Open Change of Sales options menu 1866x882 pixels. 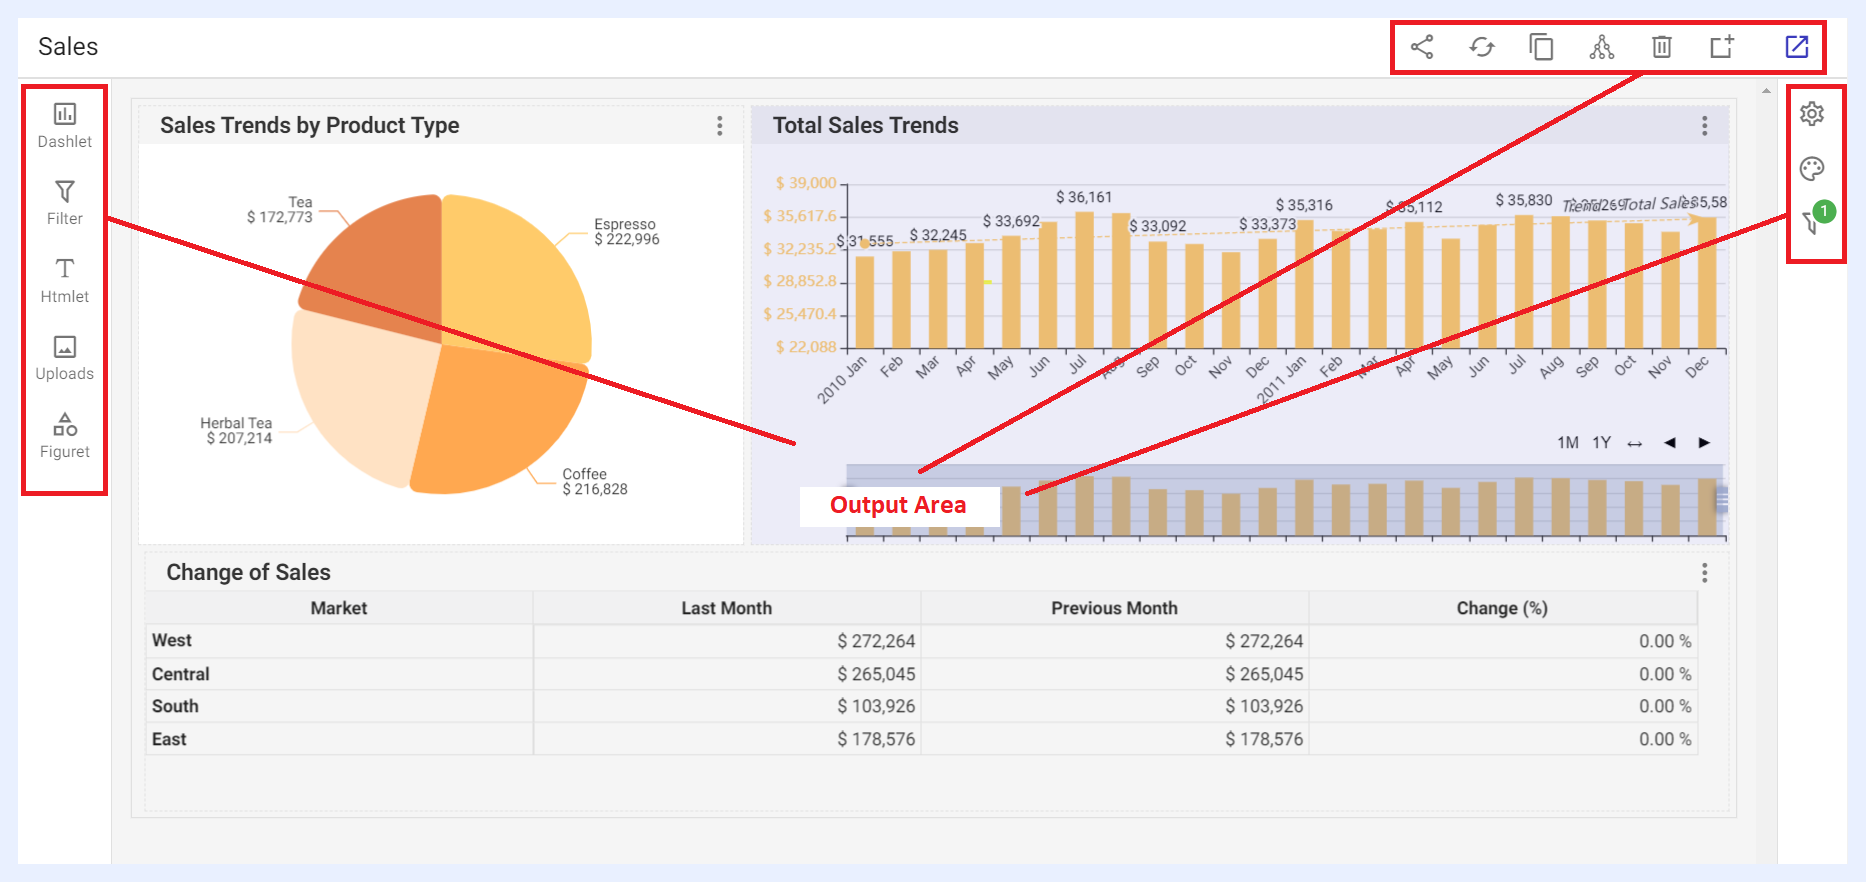[1705, 572]
